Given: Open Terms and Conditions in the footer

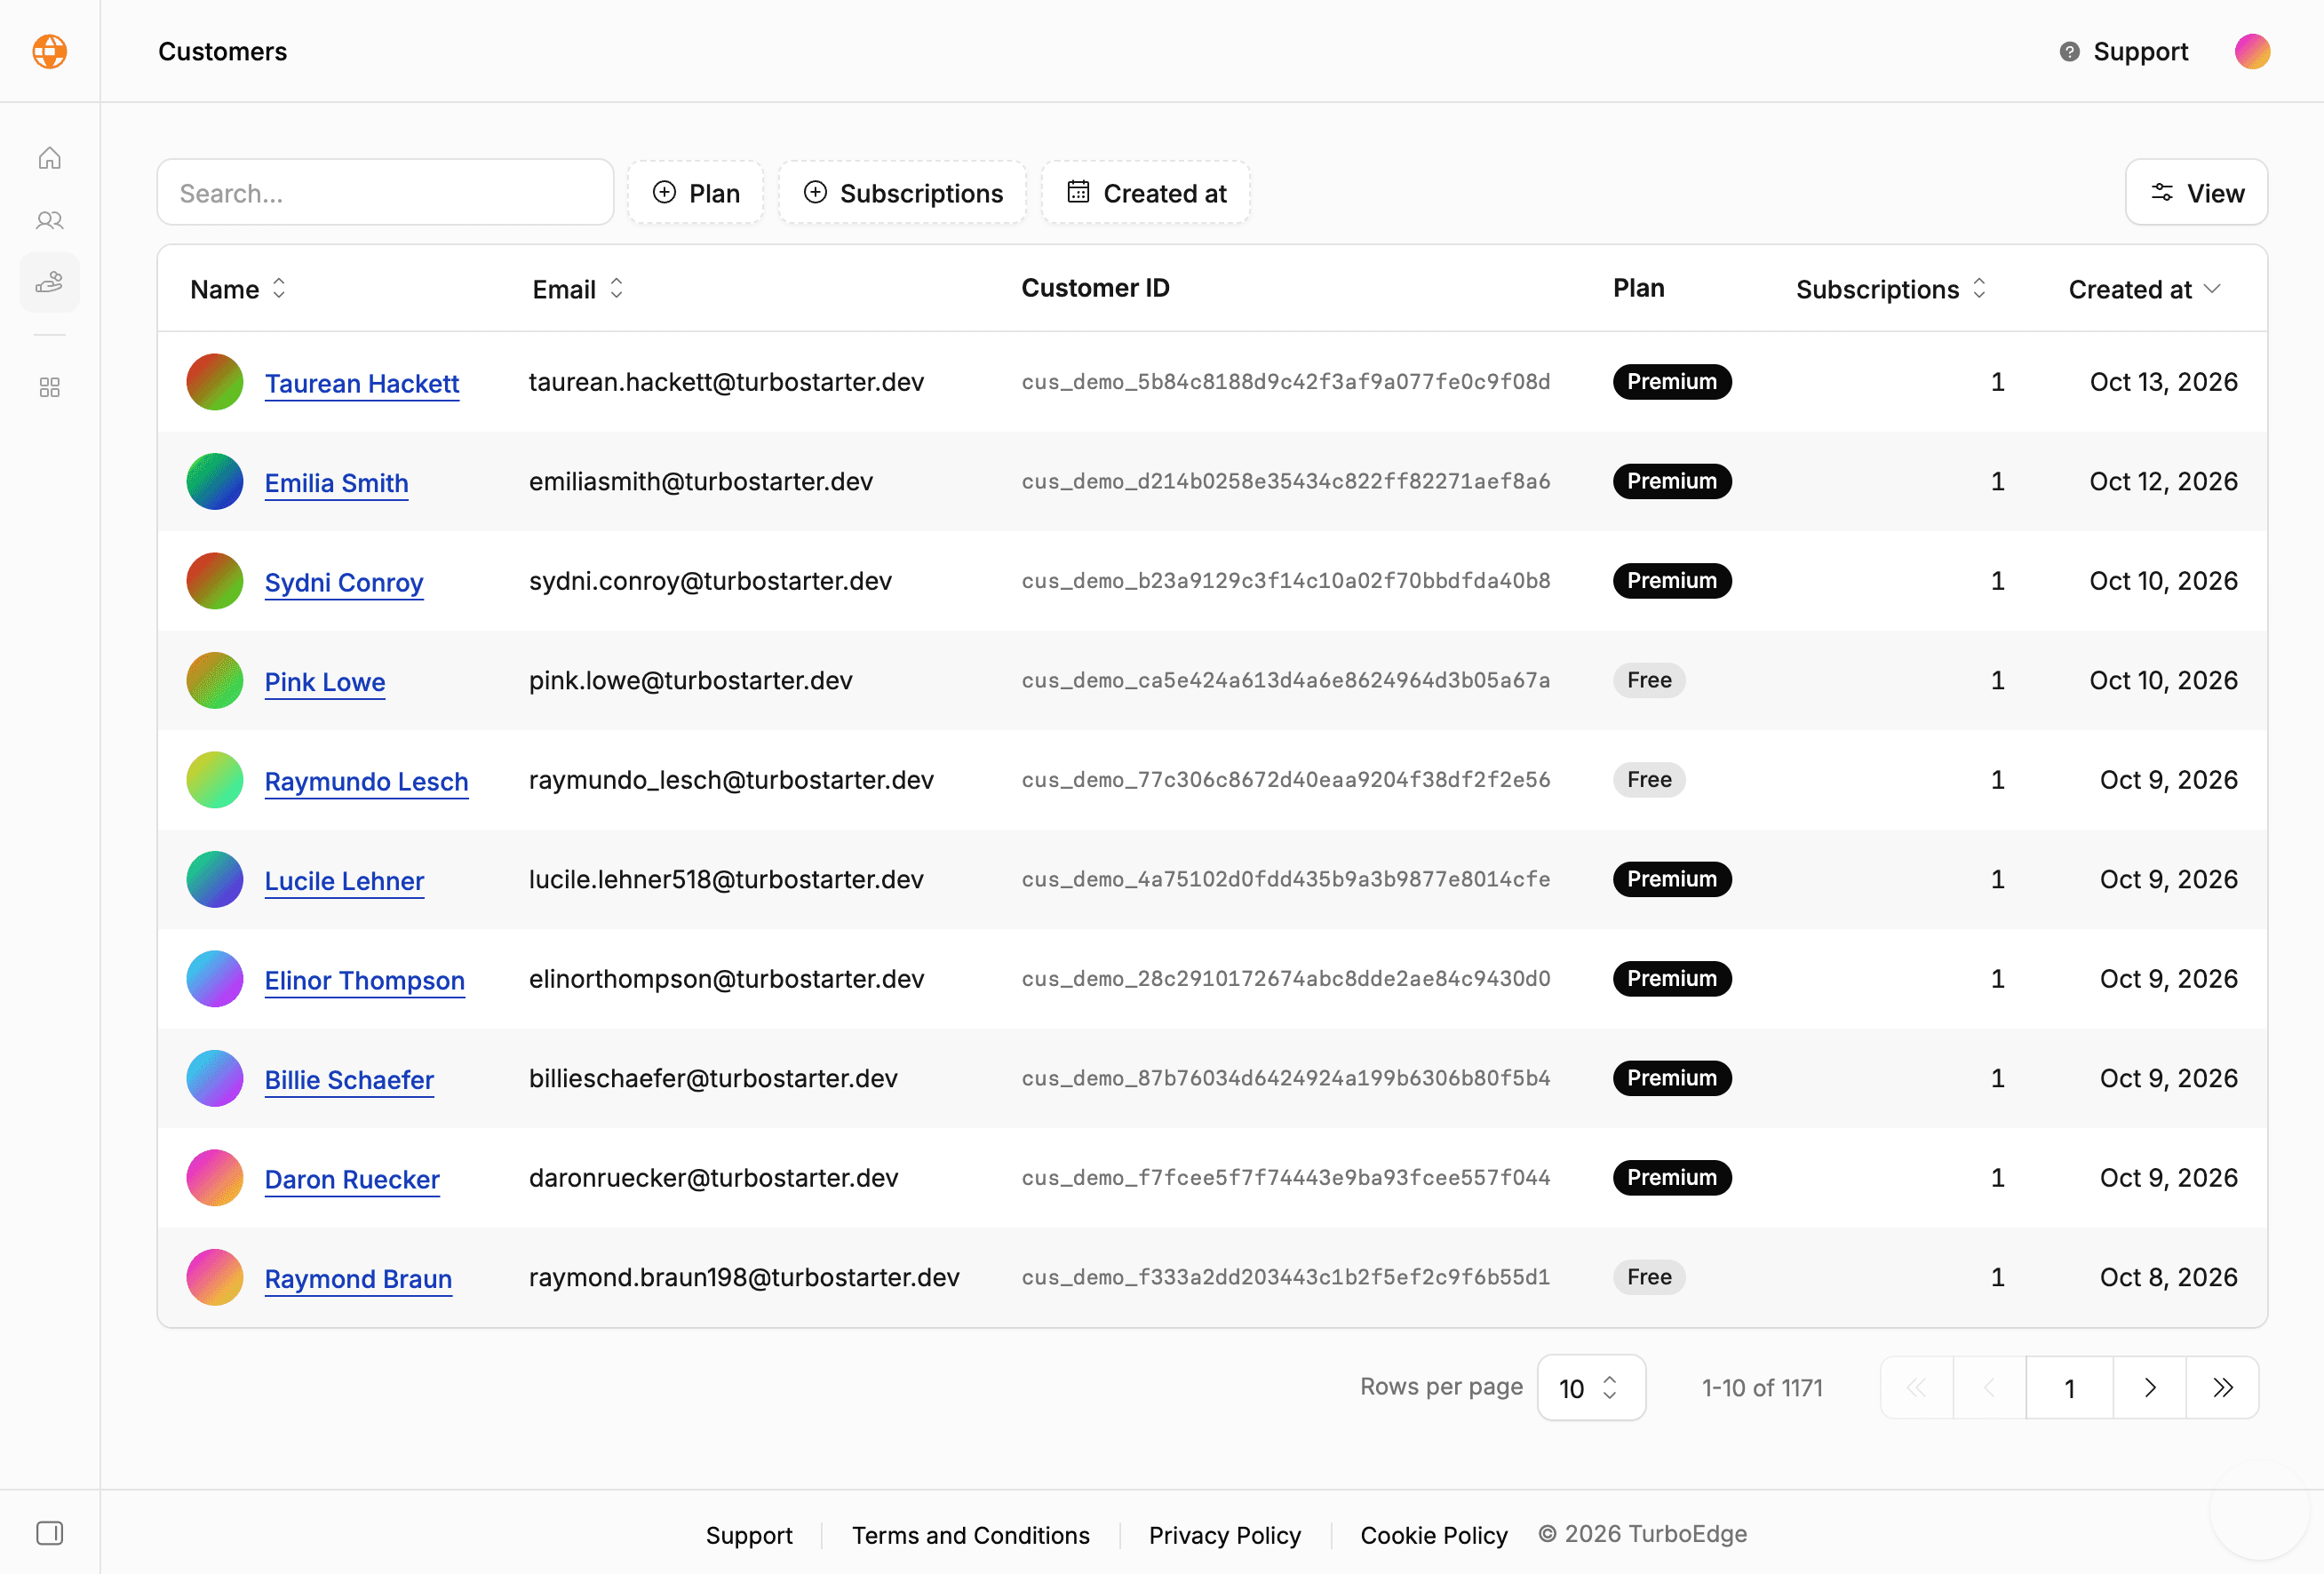Looking at the screenshot, I should pyautogui.click(x=970, y=1535).
